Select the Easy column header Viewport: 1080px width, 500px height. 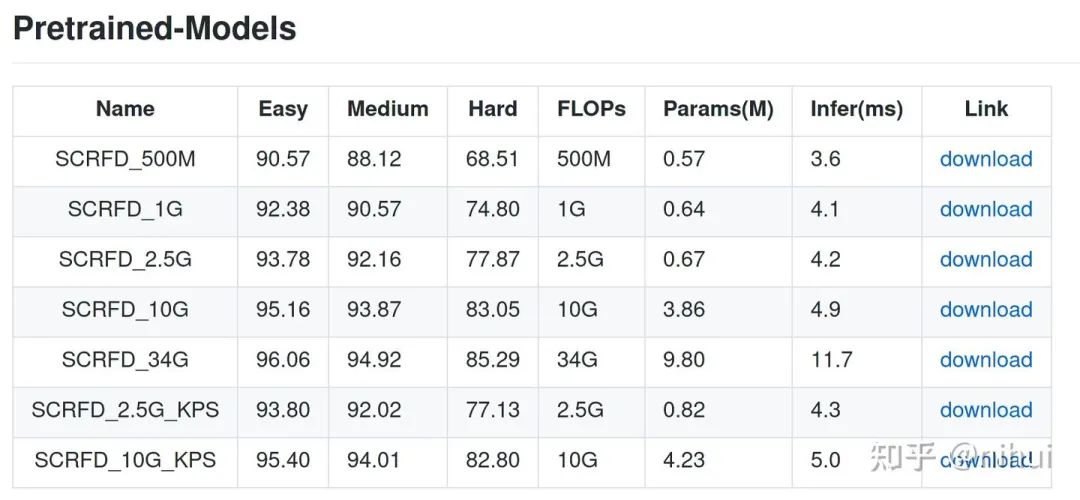click(283, 109)
